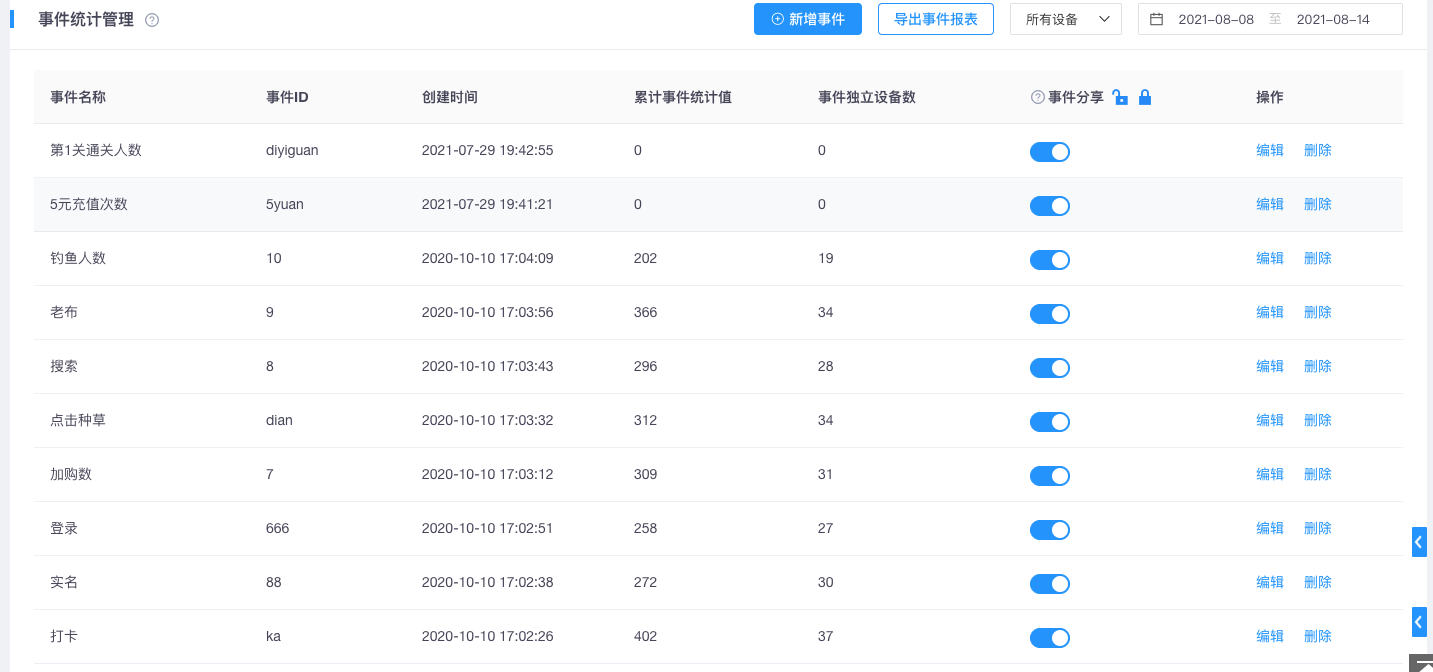Click the timestamp 2021-07-29 19:42:55
1433x672 pixels.
[488, 150]
